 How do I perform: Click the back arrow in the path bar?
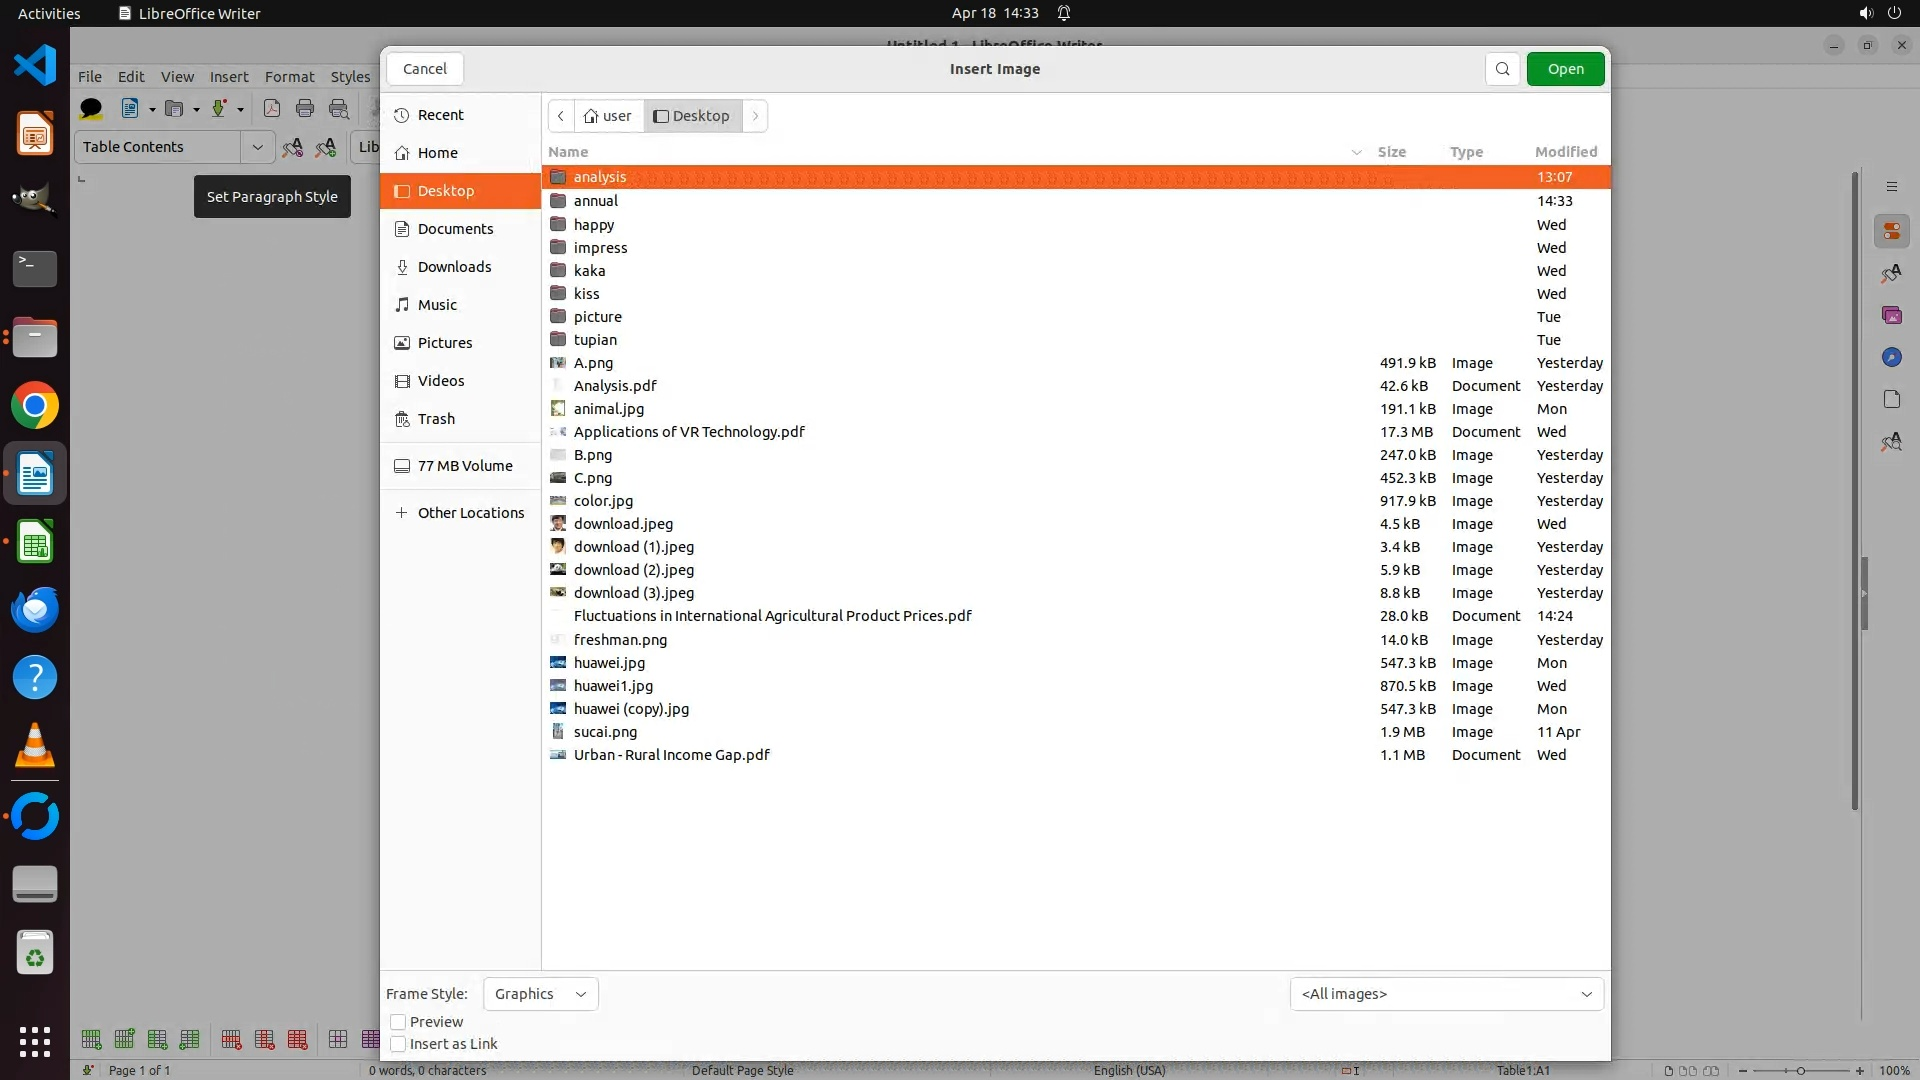561,116
